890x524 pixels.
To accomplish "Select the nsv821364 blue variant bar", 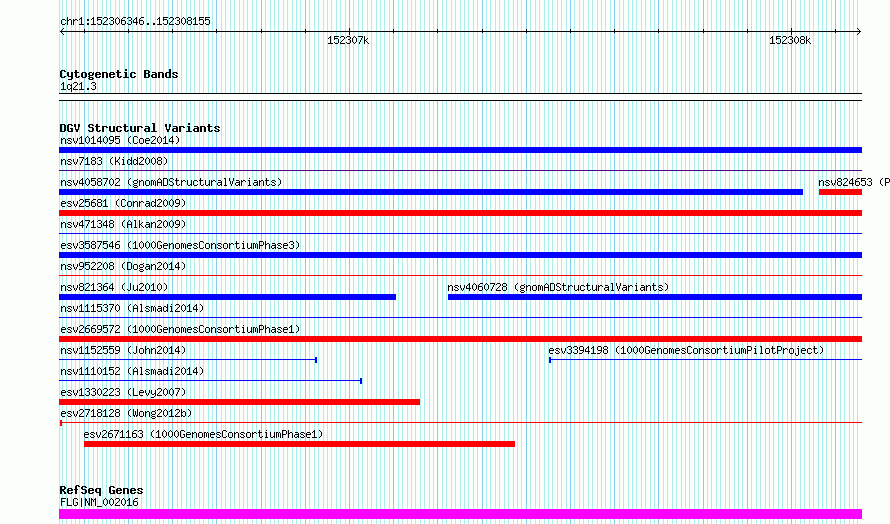I will (x=228, y=297).
